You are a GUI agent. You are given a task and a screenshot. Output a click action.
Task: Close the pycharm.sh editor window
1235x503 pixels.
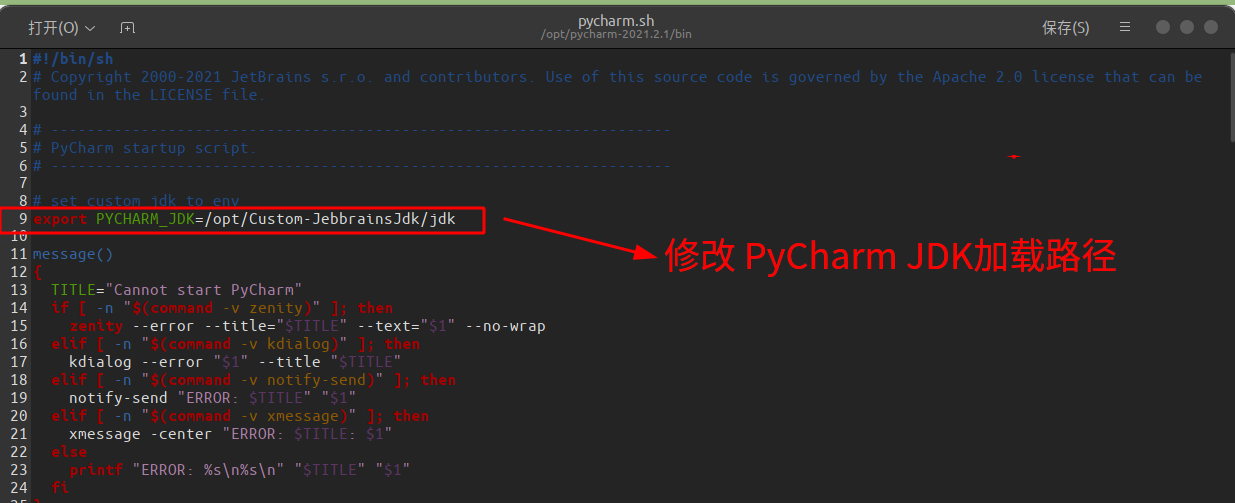pos(1211,28)
